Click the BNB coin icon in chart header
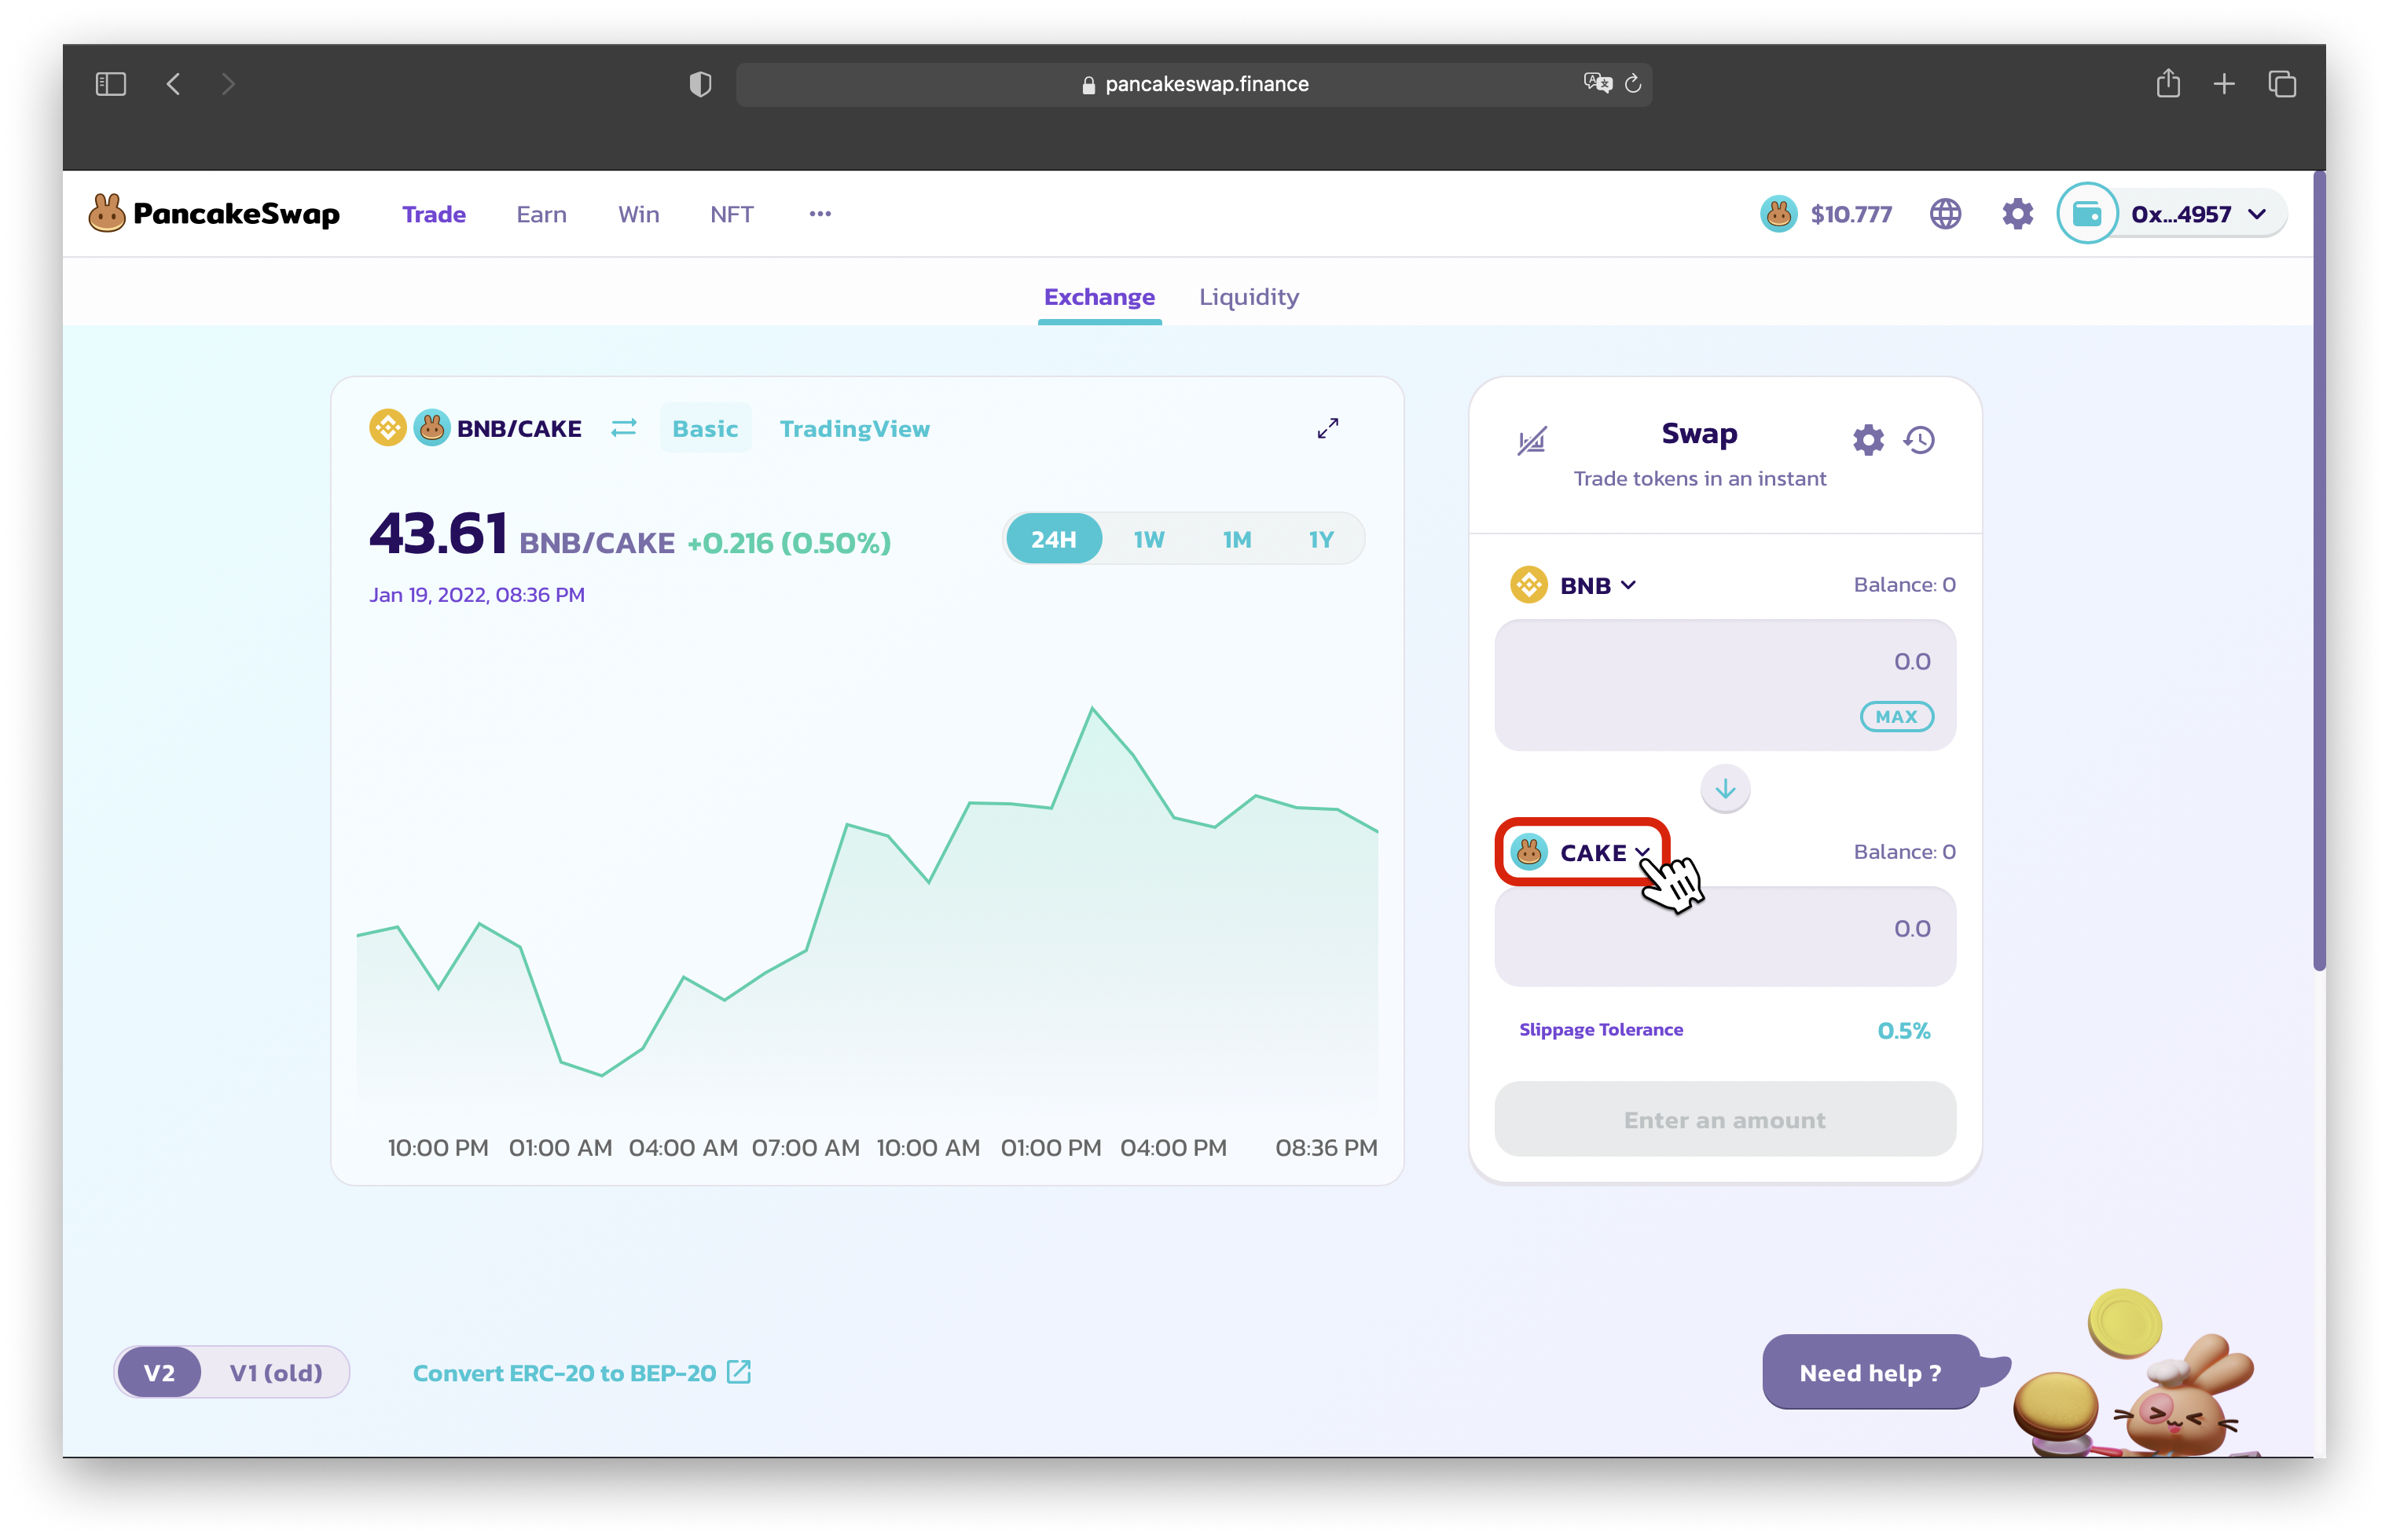This screenshot has width=2389, height=1540. (x=387, y=428)
